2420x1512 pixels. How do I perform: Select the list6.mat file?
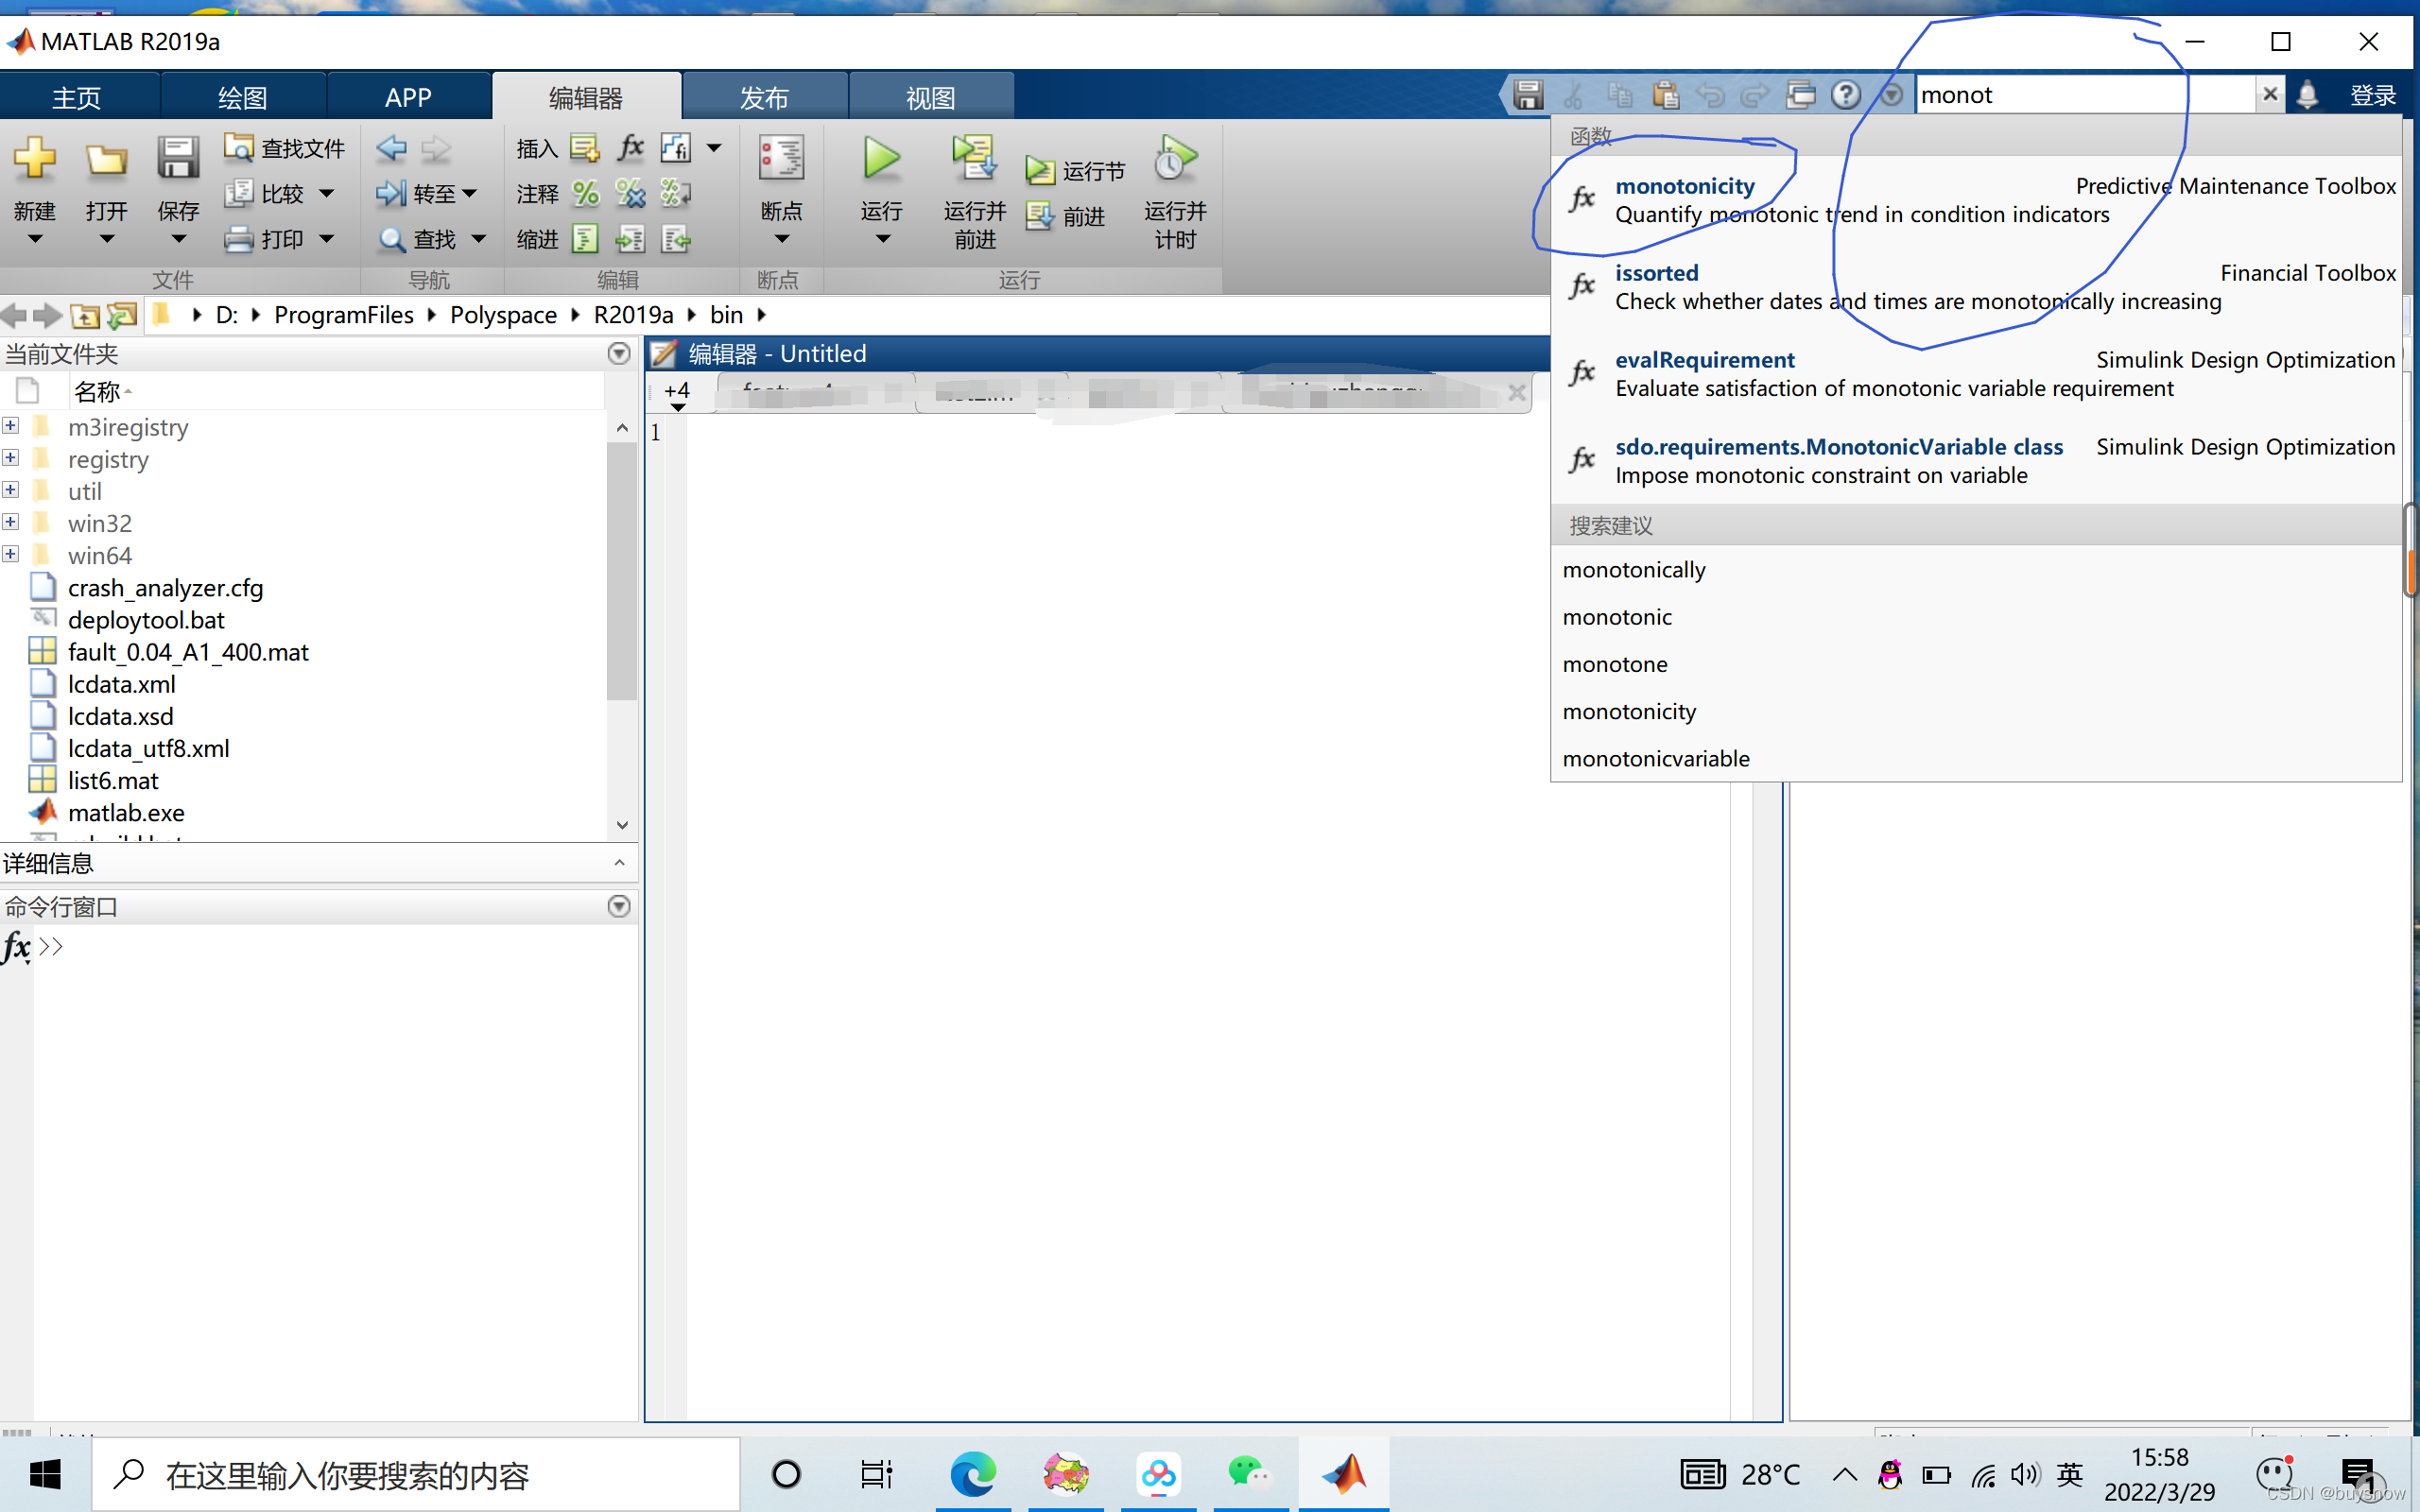pyautogui.click(x=113, y=781)
